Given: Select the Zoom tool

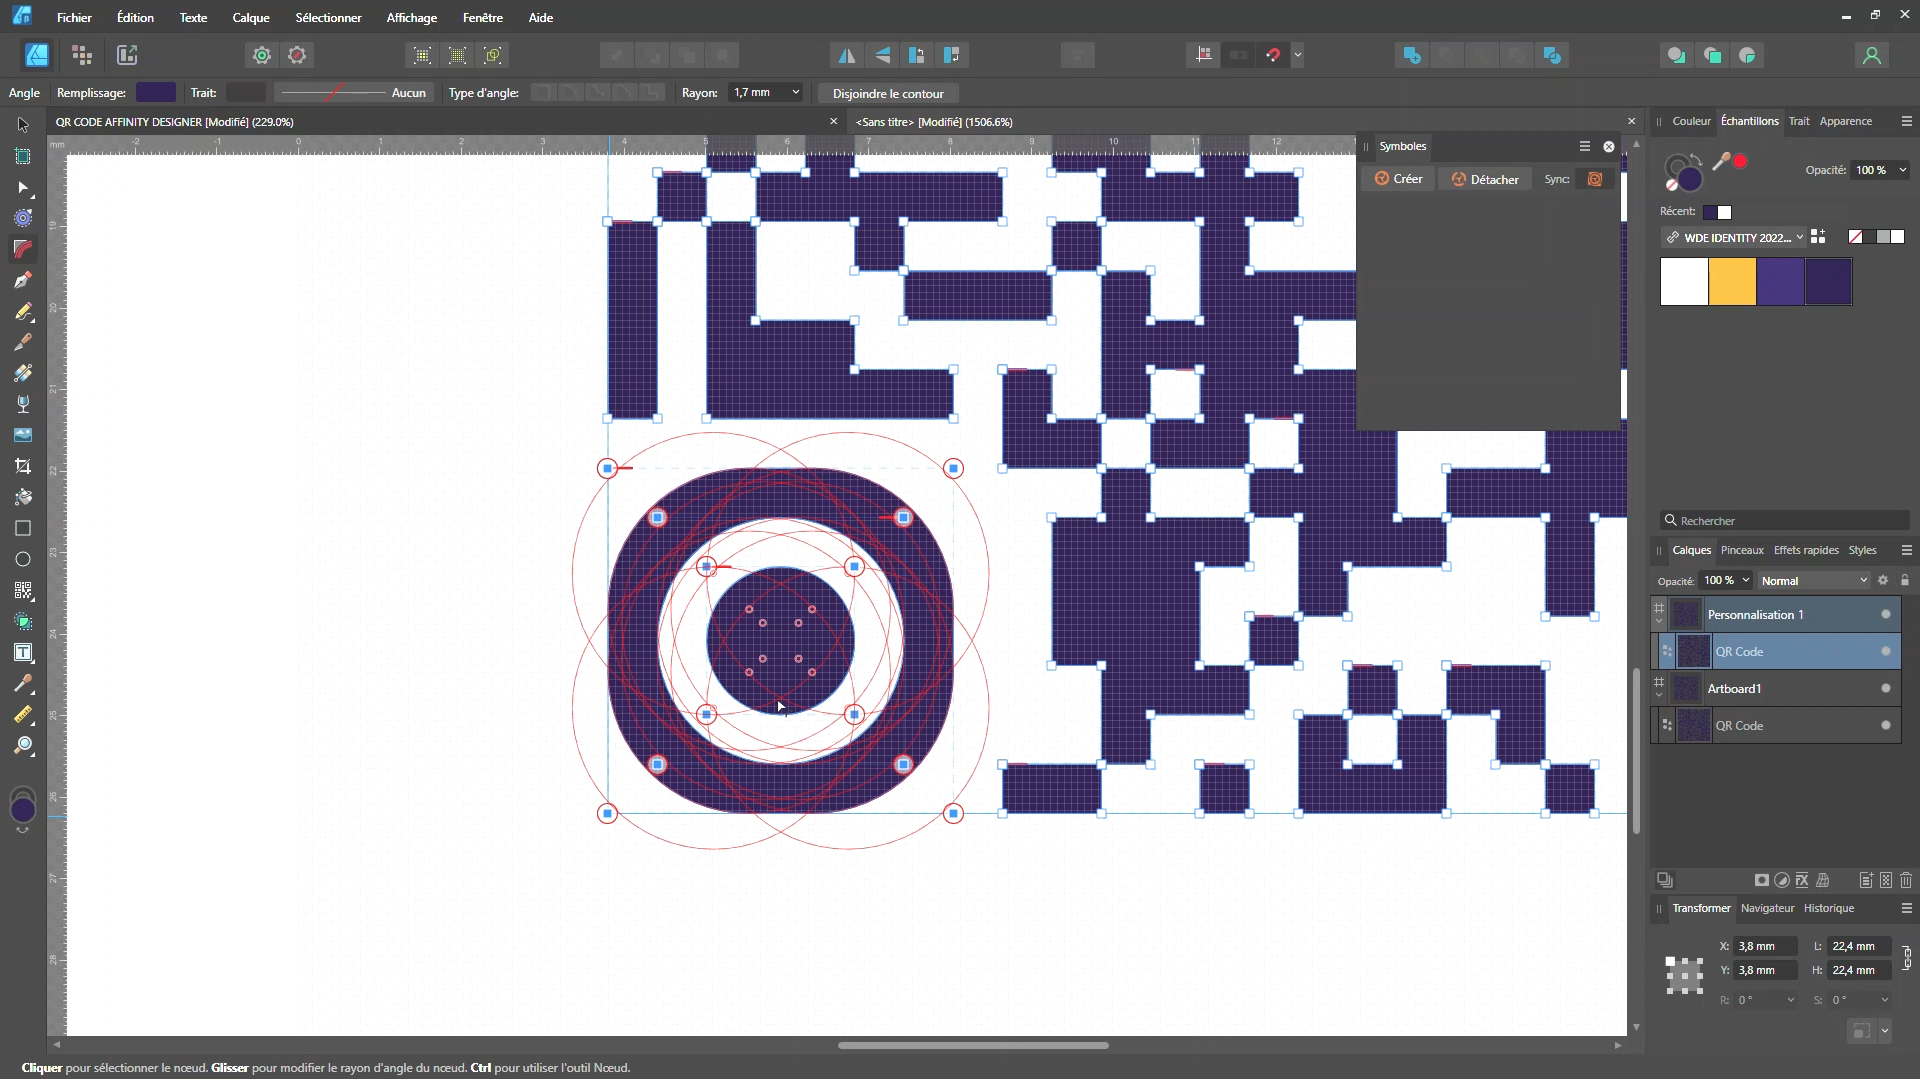Looking at the screenshot, I should pos(23,745).
